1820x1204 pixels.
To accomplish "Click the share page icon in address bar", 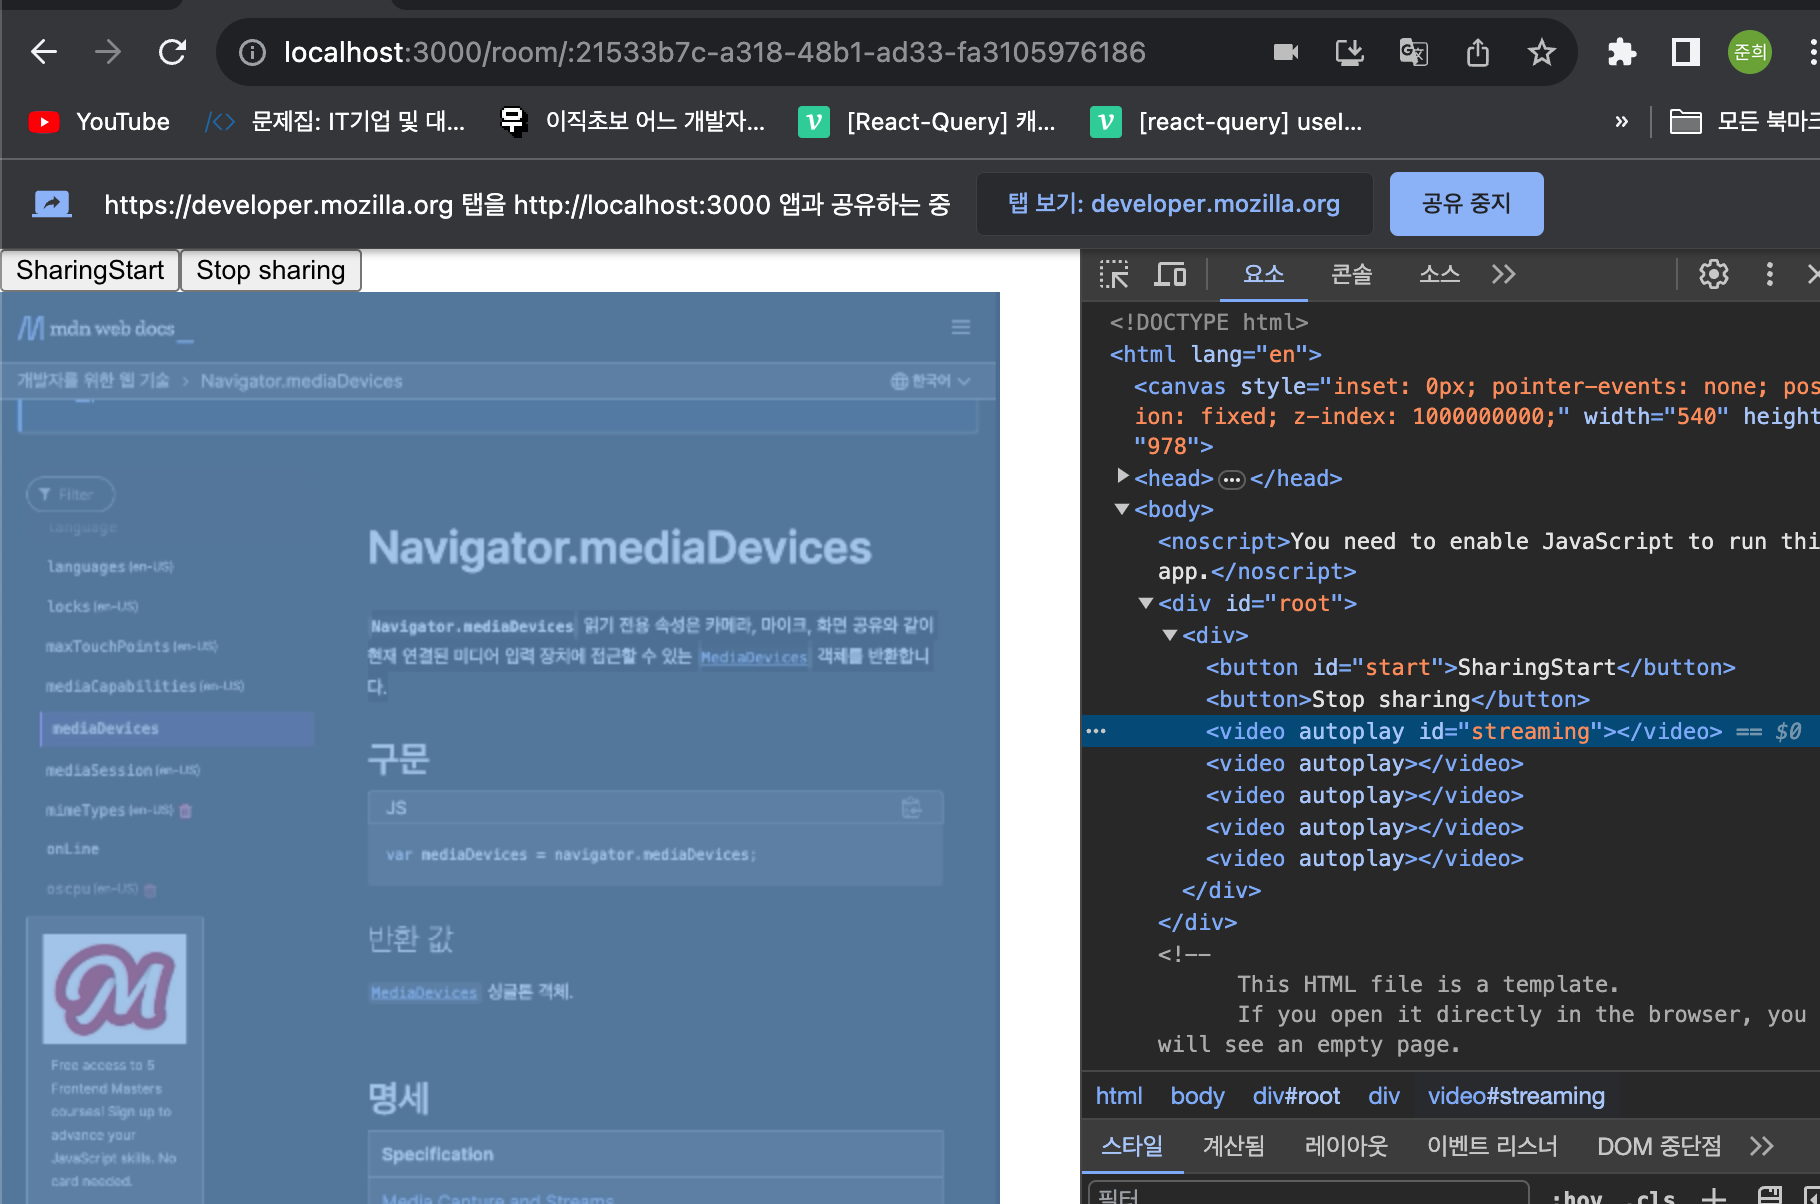I will click(x=1478, y=52).
